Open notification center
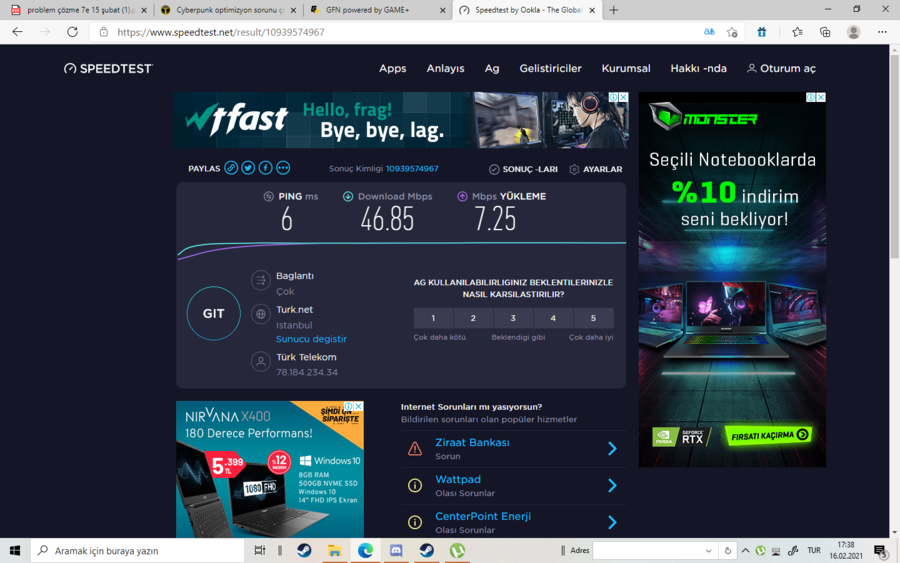Image resolution: width=900 pixels, height=563 pixels. (x=880, y=552)
